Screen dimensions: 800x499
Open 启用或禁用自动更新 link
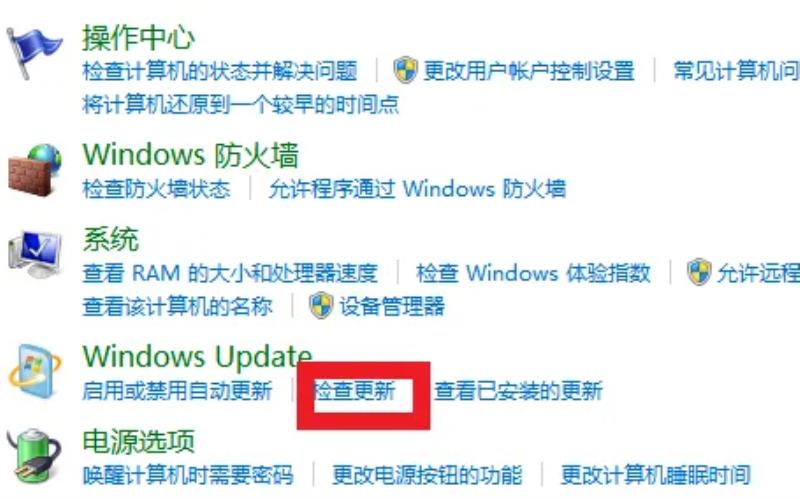[x=177, y=391]
